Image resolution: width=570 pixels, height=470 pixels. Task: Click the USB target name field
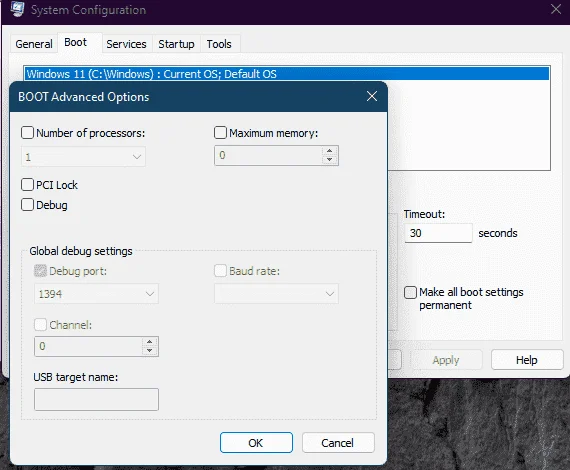click(96, 399)
